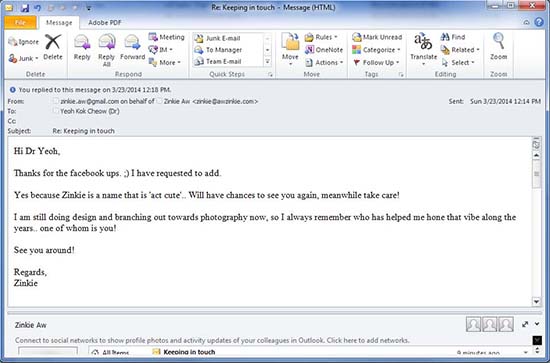
Task: Expand the Quick Steps gallery arrow
Action: (267, 62)
